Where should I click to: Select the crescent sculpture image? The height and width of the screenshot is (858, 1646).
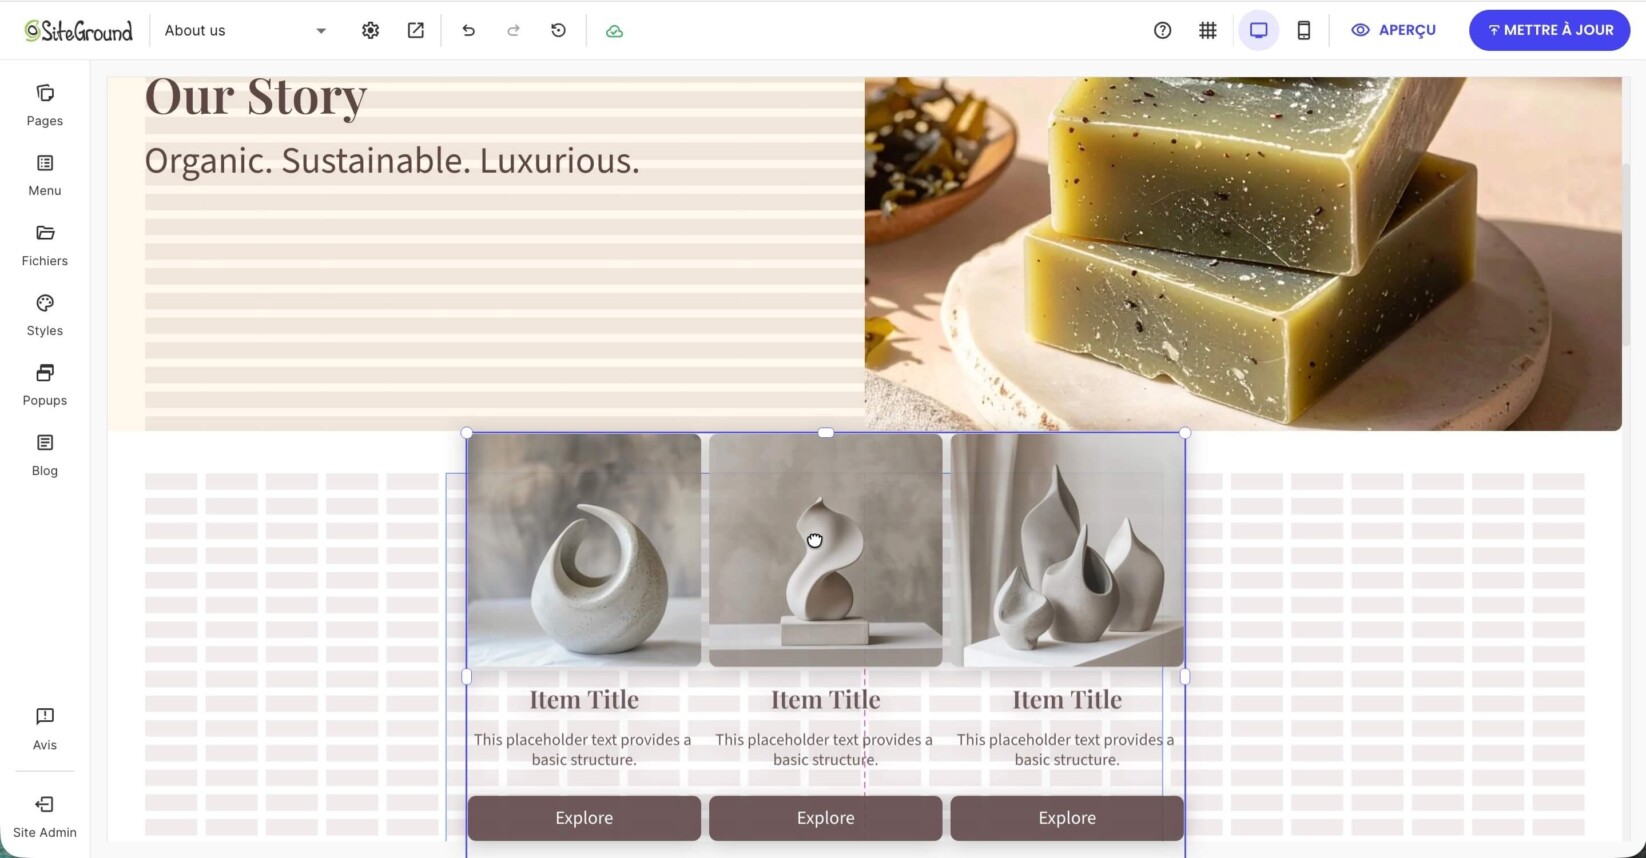click(584, 550)
